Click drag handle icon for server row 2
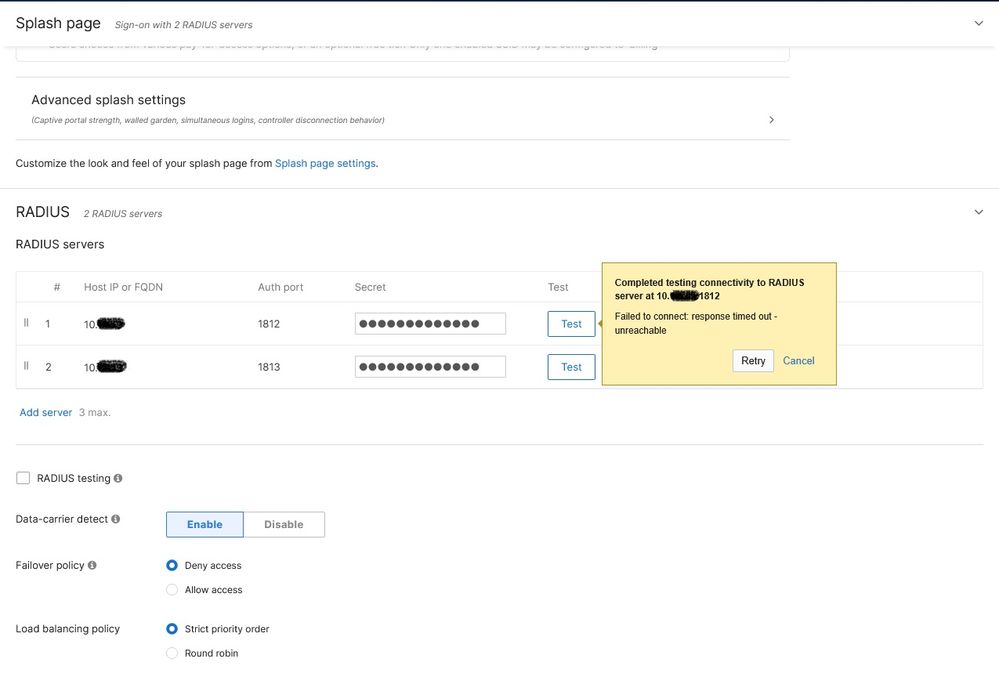 [x=27, y=366]
